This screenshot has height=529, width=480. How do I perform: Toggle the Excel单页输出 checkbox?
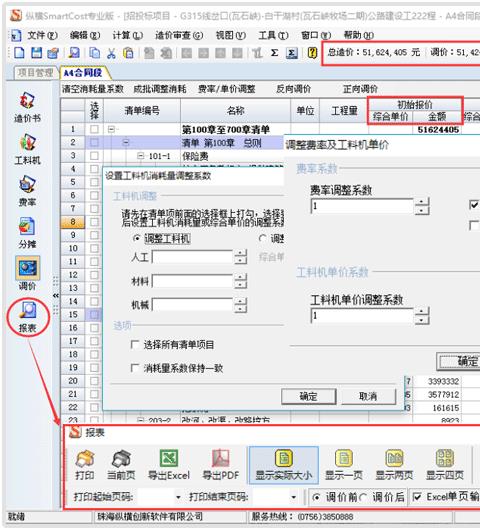point(417,497)
